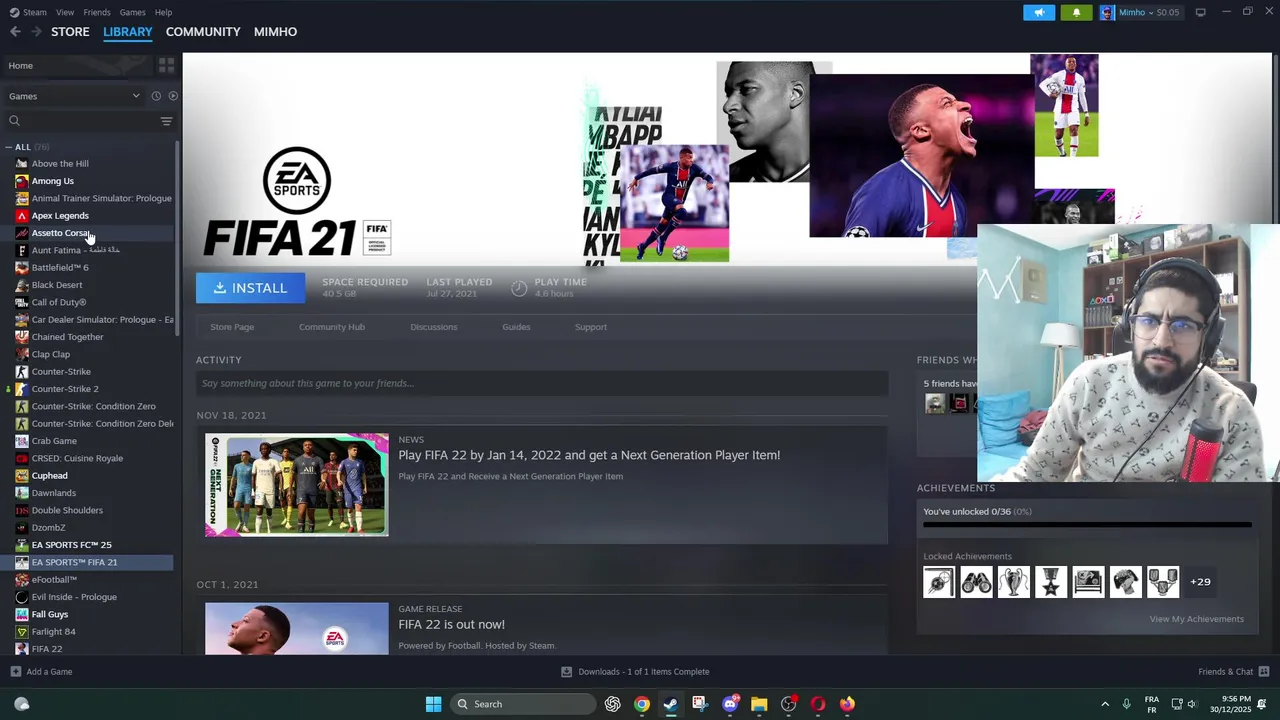Collapse the ALL games category
Image resolution: width=1280 pixels, height=720 pixels.
point(9,147)
